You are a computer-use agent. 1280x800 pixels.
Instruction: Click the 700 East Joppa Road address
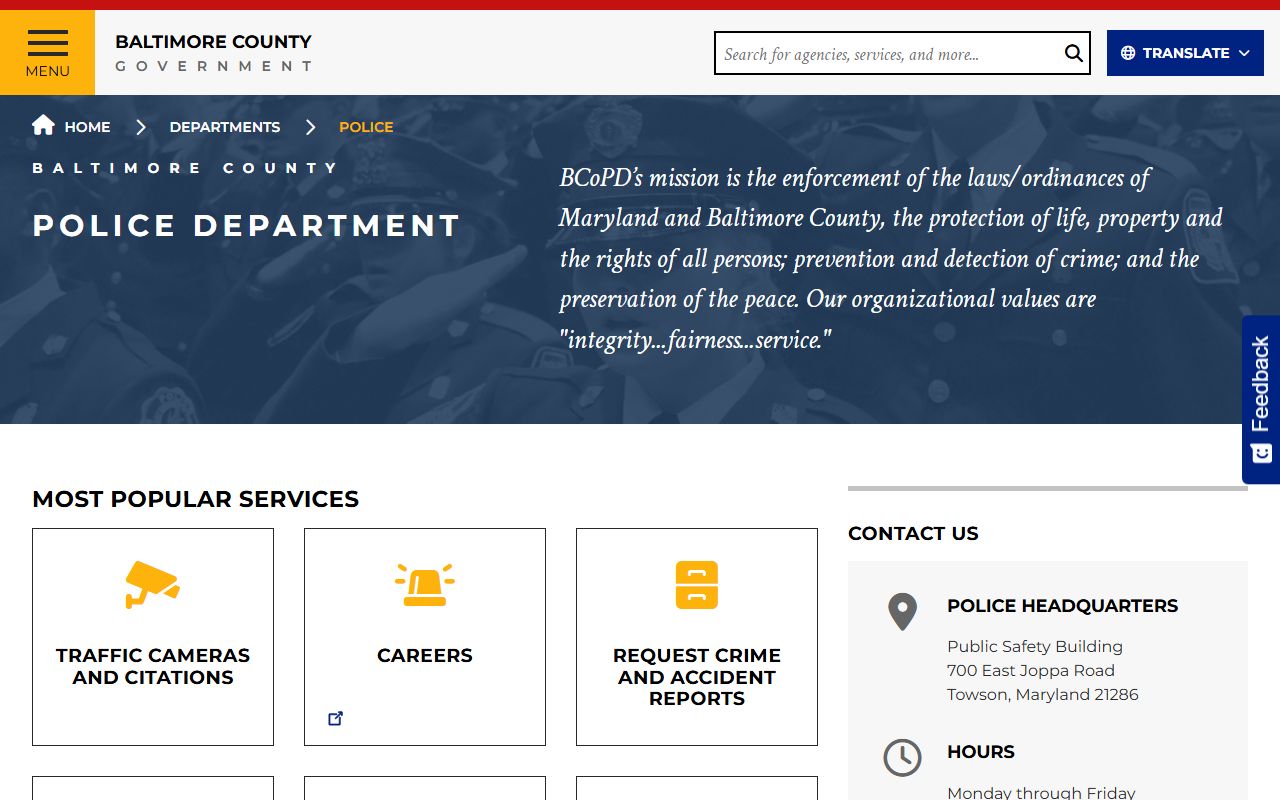click(1031, 670)
